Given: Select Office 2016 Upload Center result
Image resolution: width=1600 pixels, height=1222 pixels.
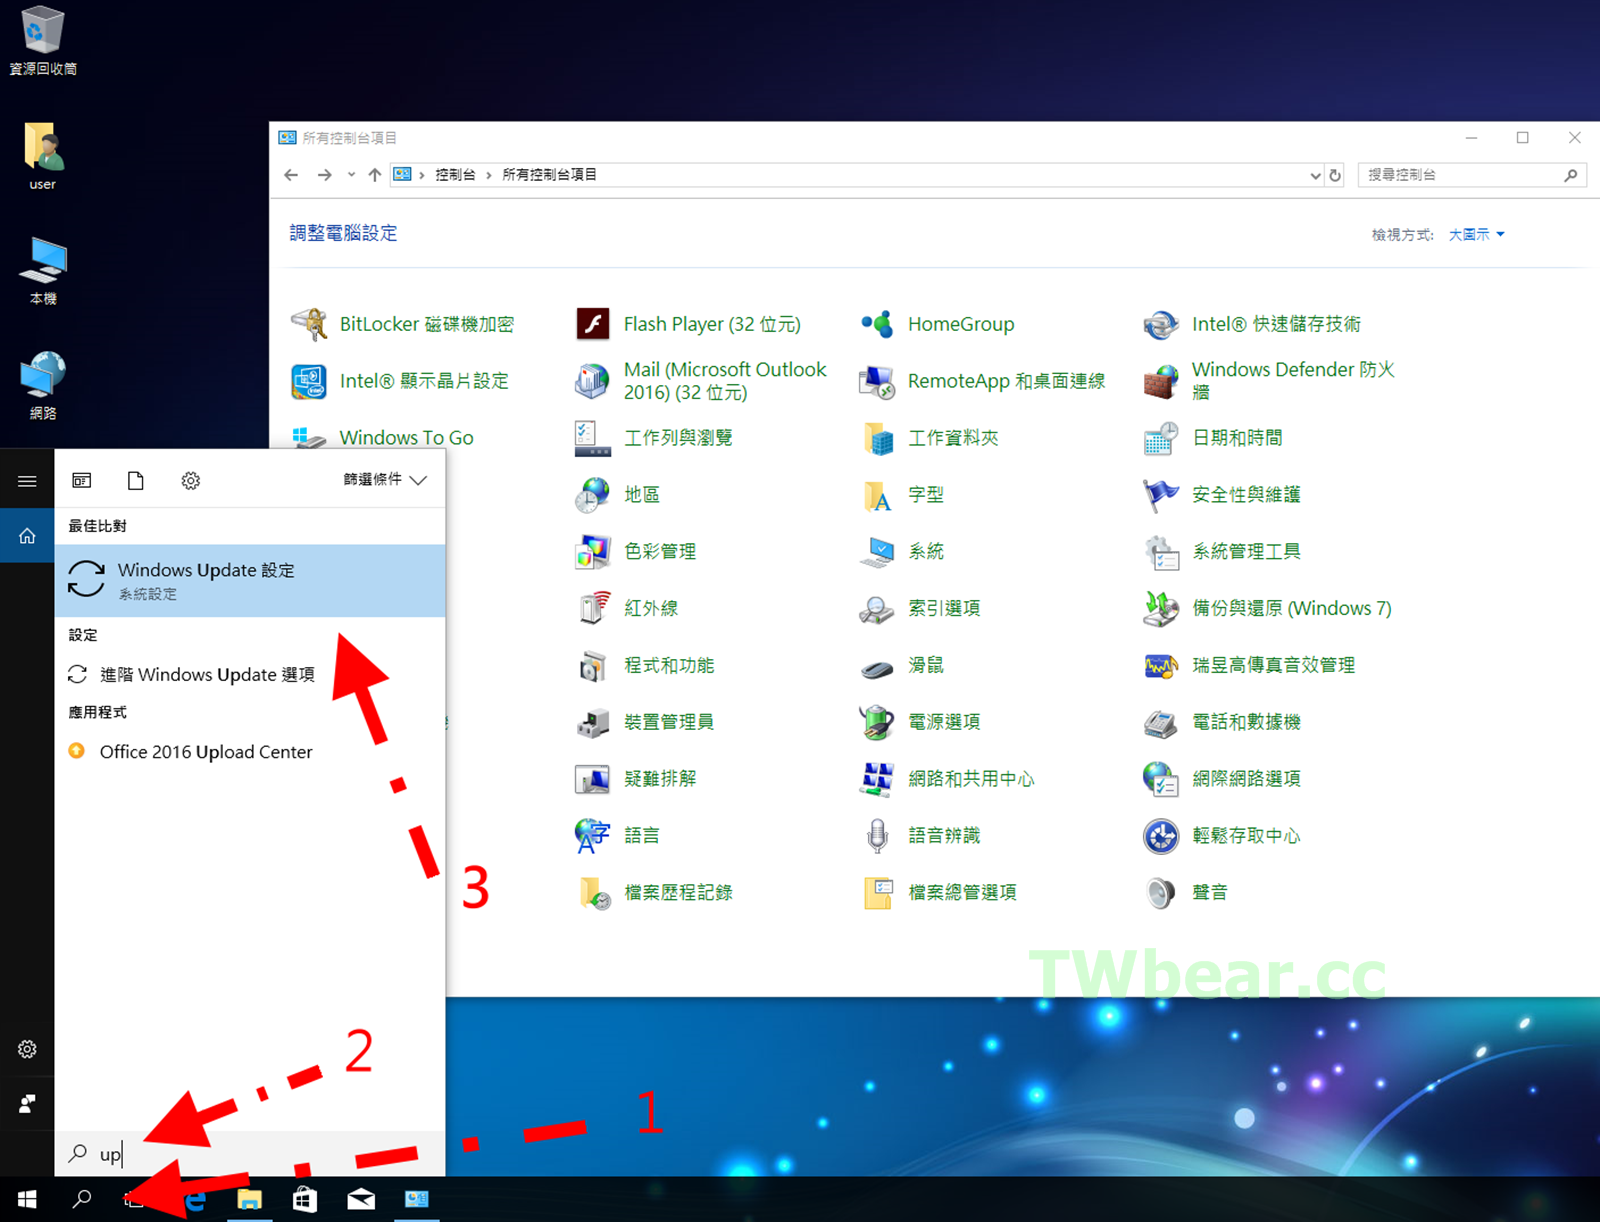Looking at the screenshot, I should pyautogui.click(x=250, y=752).
